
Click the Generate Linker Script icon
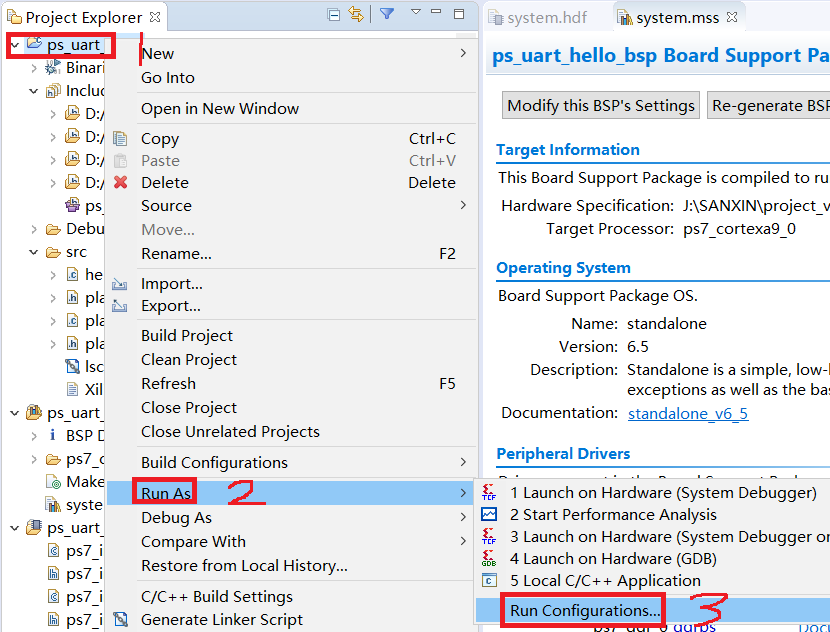pos(121,620)
